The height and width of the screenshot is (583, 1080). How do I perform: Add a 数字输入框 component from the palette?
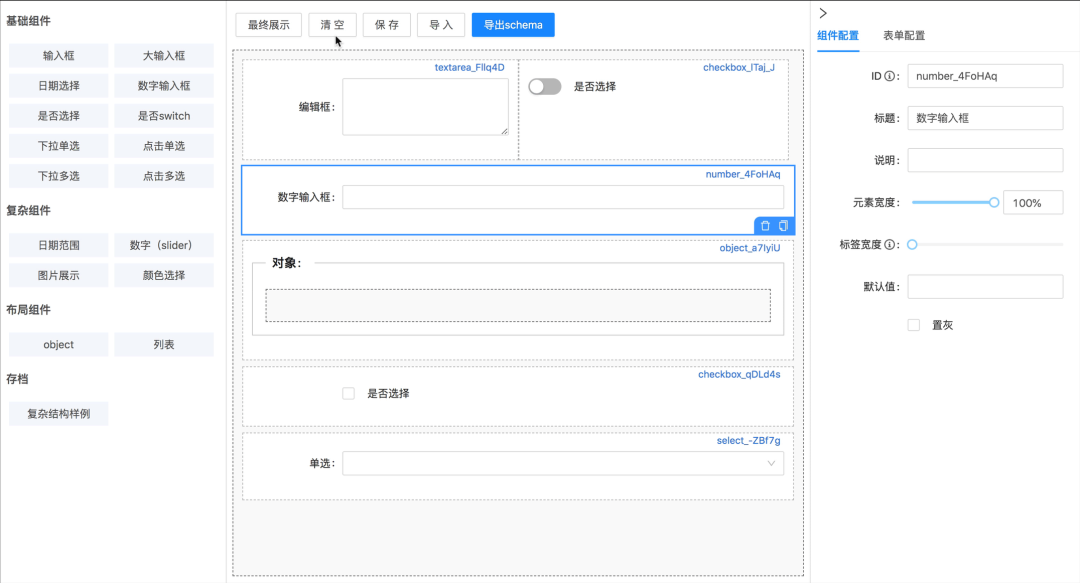[x=164, y=86]
